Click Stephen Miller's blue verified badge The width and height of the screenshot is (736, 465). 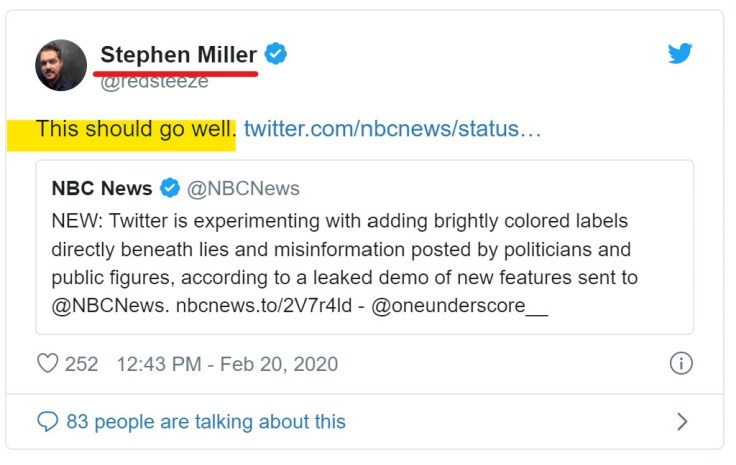point(276,54)
